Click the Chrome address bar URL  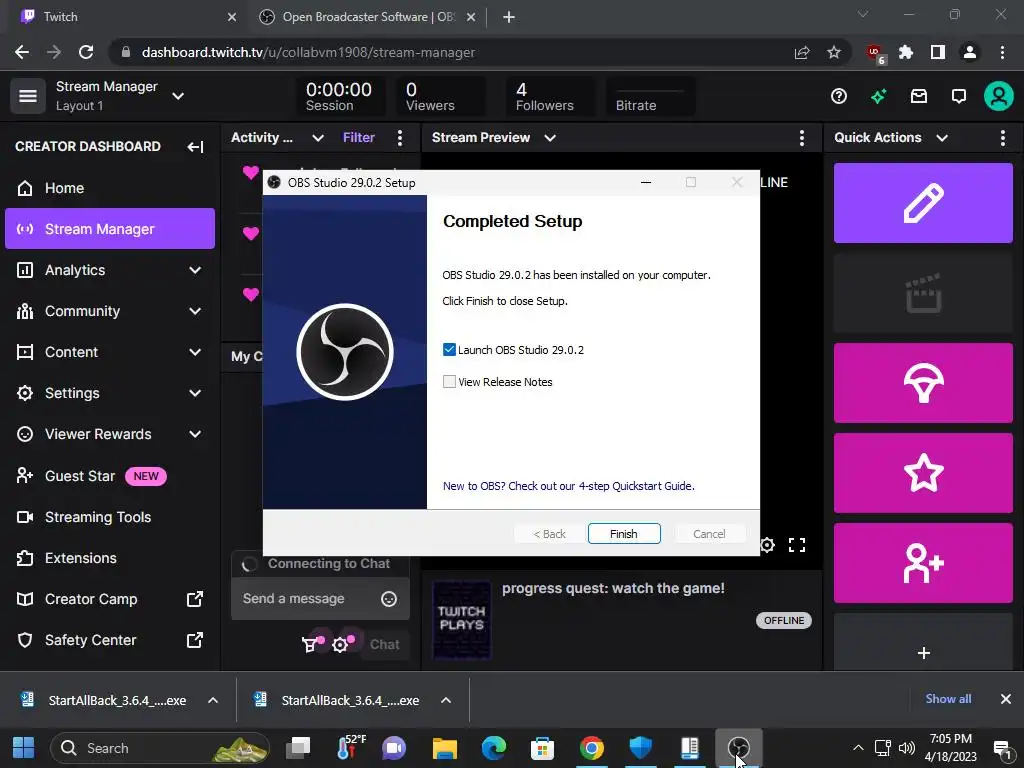pos(308,53)
